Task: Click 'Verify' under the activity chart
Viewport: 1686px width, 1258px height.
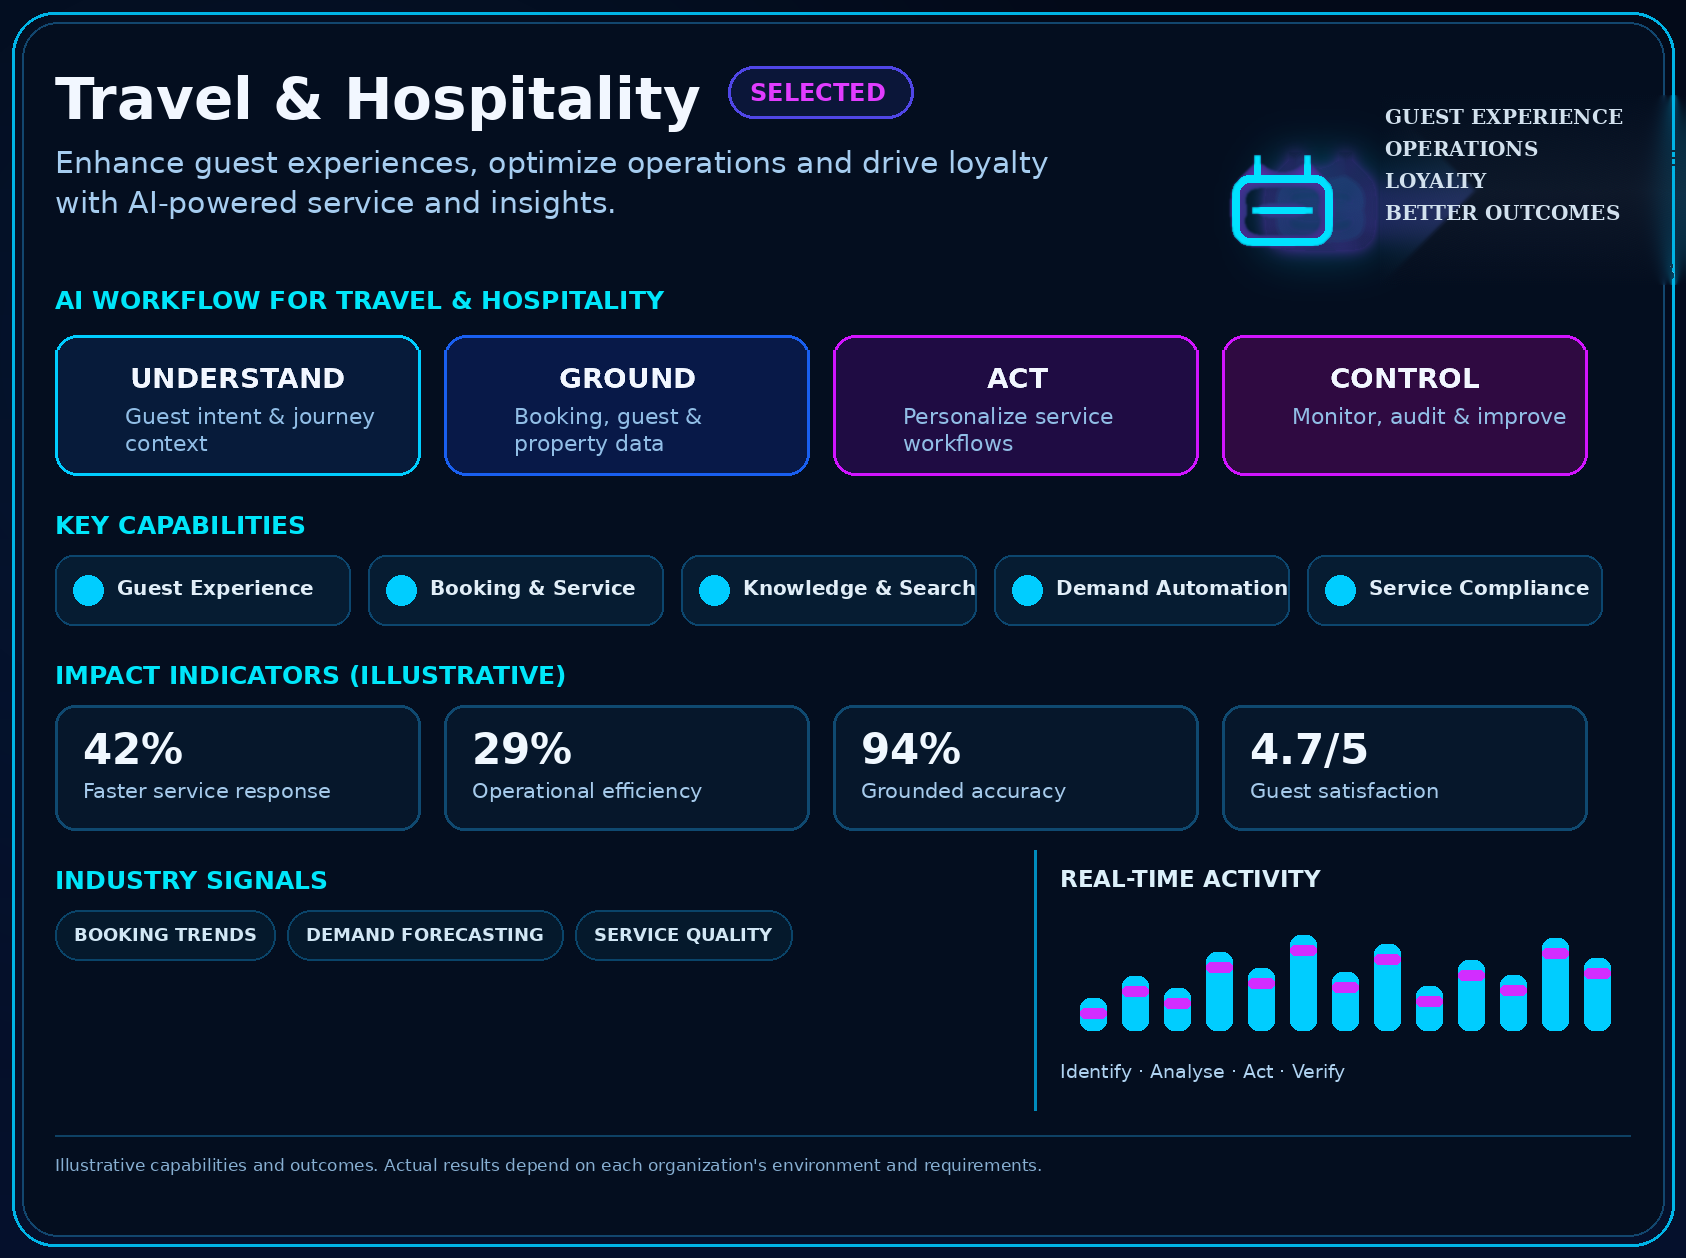Action: coord(1318,1072)
